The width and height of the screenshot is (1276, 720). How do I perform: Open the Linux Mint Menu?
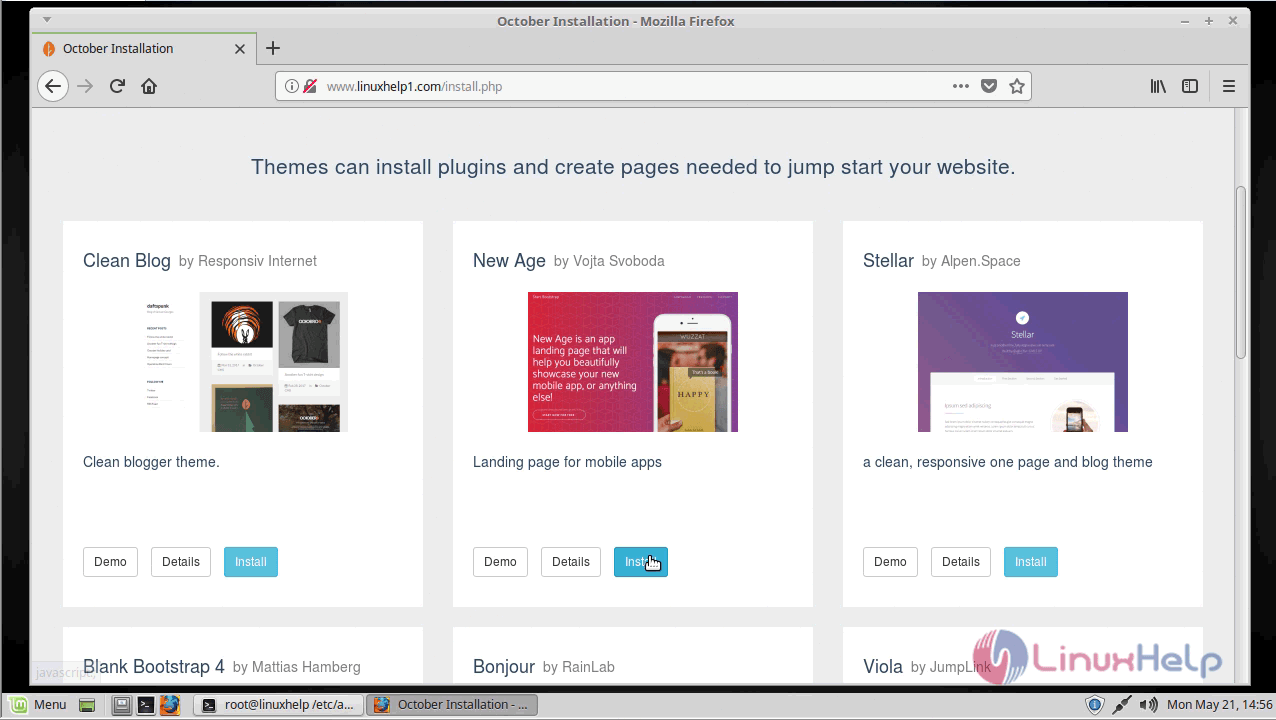click(37, 705)
